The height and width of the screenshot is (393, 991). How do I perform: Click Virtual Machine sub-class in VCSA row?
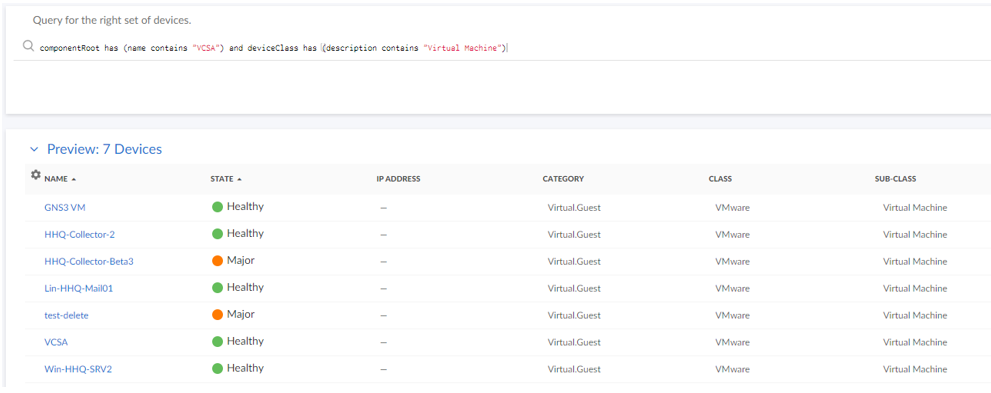tap(915, 342)
